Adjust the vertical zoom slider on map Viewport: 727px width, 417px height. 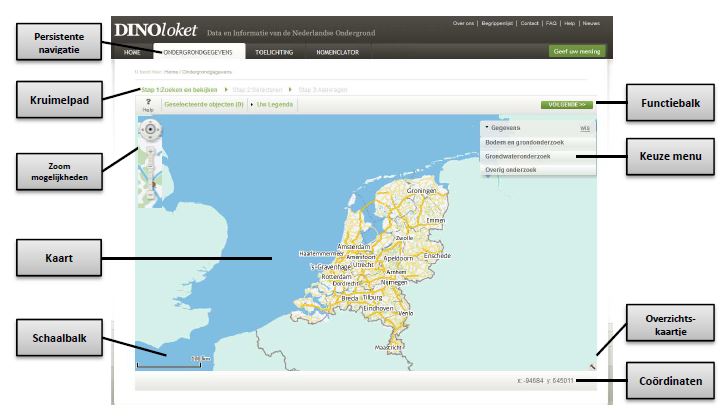(x=151, y=165)
